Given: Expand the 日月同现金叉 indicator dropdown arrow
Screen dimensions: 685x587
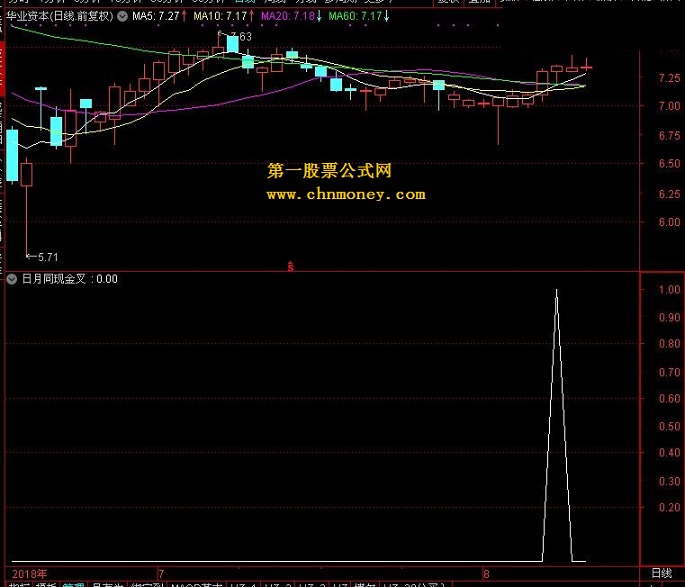Looking at the screenshot, I should 11,280.
